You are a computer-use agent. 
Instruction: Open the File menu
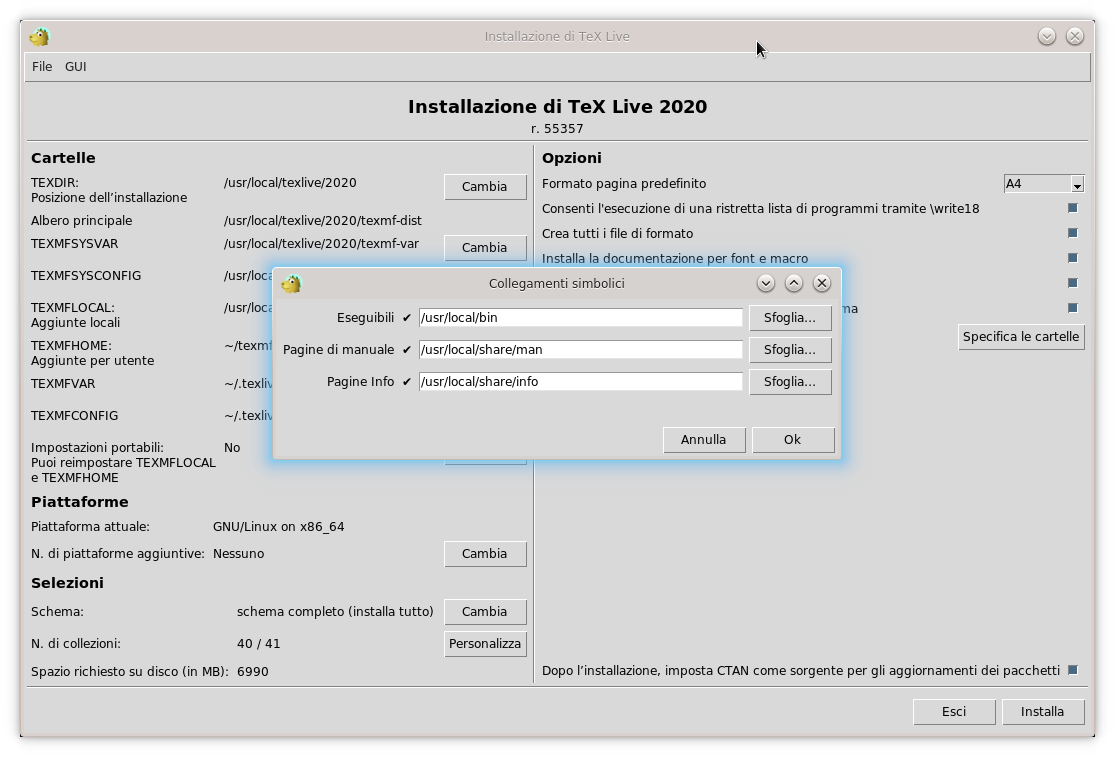point(42,66)
